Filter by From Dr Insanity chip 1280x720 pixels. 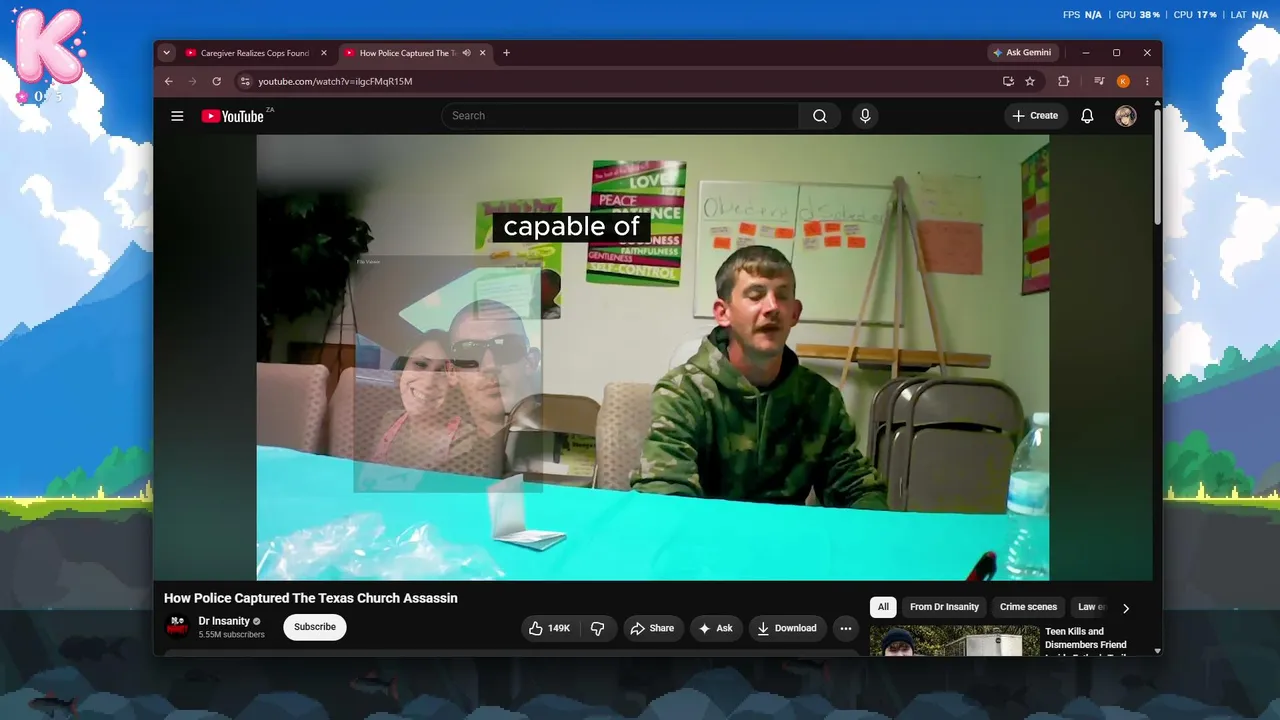tap(944, 607)
